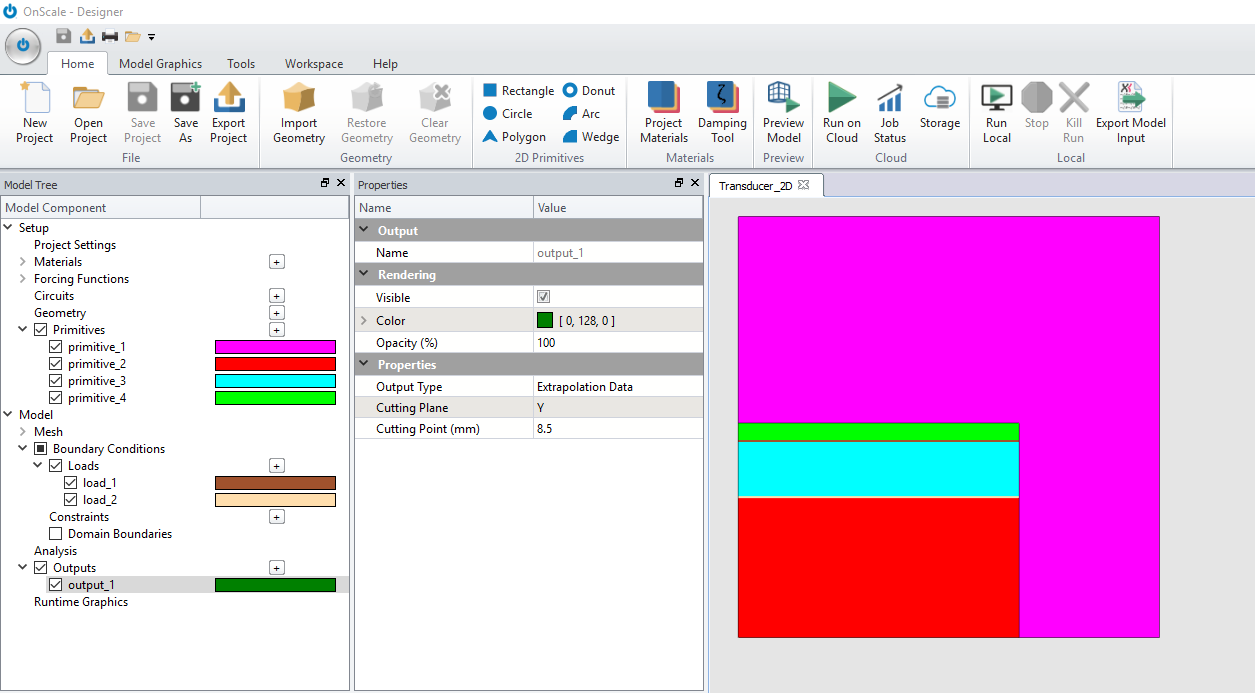Collapse the Outputs tree node
Viewport: 1255px width, 693px height.
tap(24, 568)
